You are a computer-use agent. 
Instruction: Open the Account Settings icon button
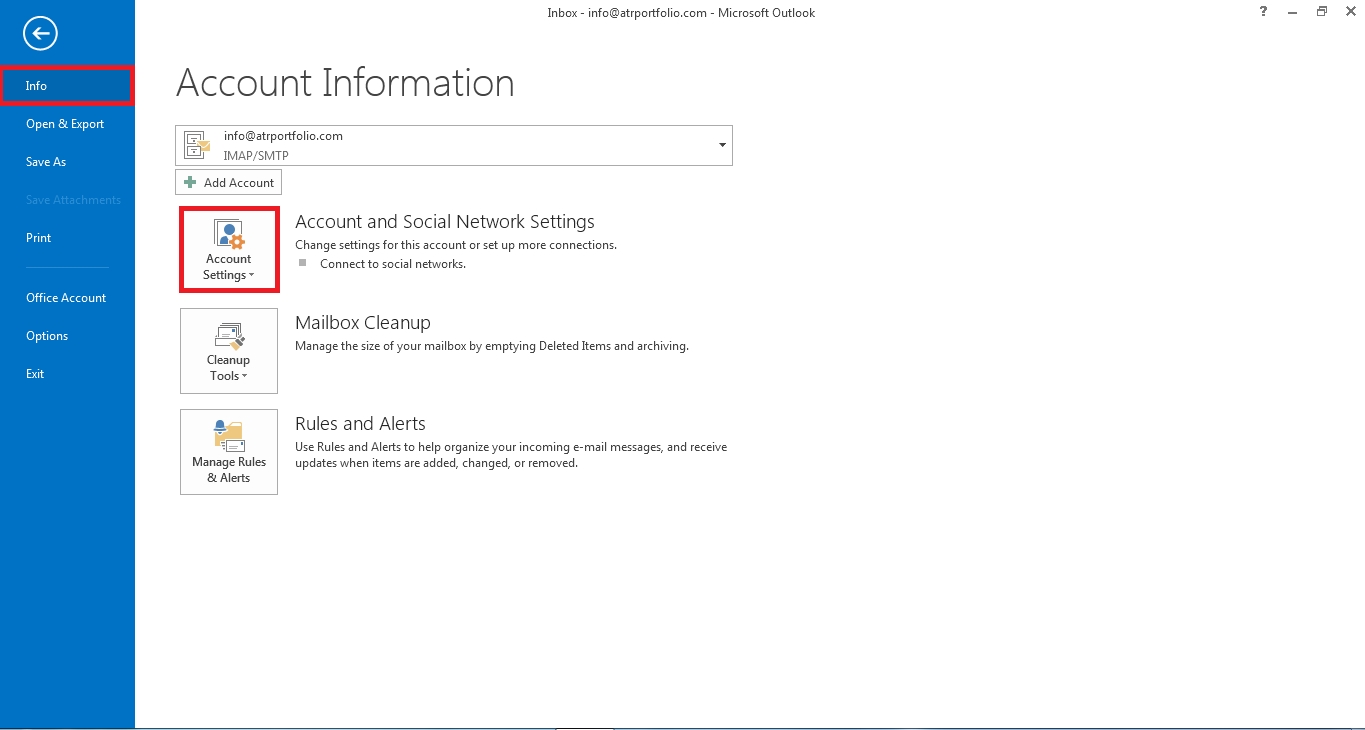tap(229, 235)
